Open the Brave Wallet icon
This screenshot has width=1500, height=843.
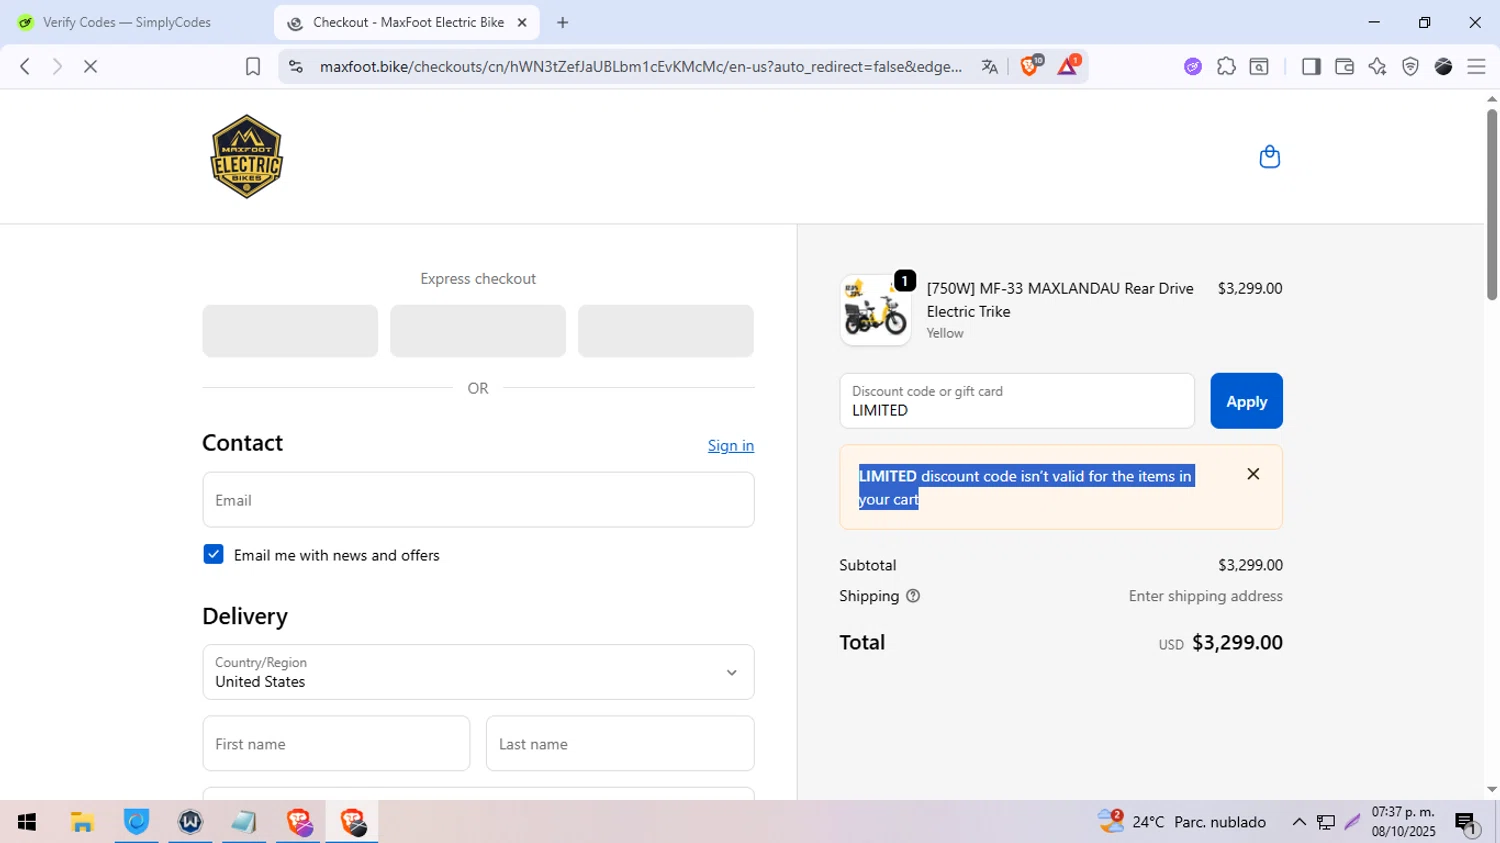pos(1344,66)
